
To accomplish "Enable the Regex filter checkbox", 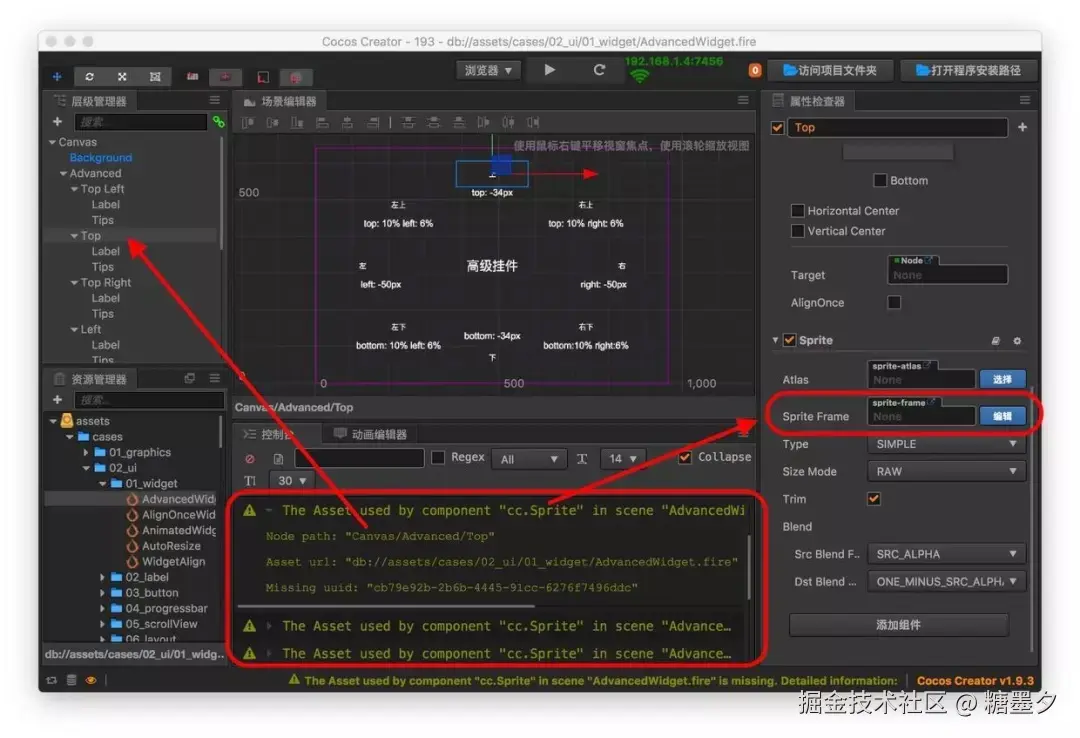I will click(x=438, y=458).
